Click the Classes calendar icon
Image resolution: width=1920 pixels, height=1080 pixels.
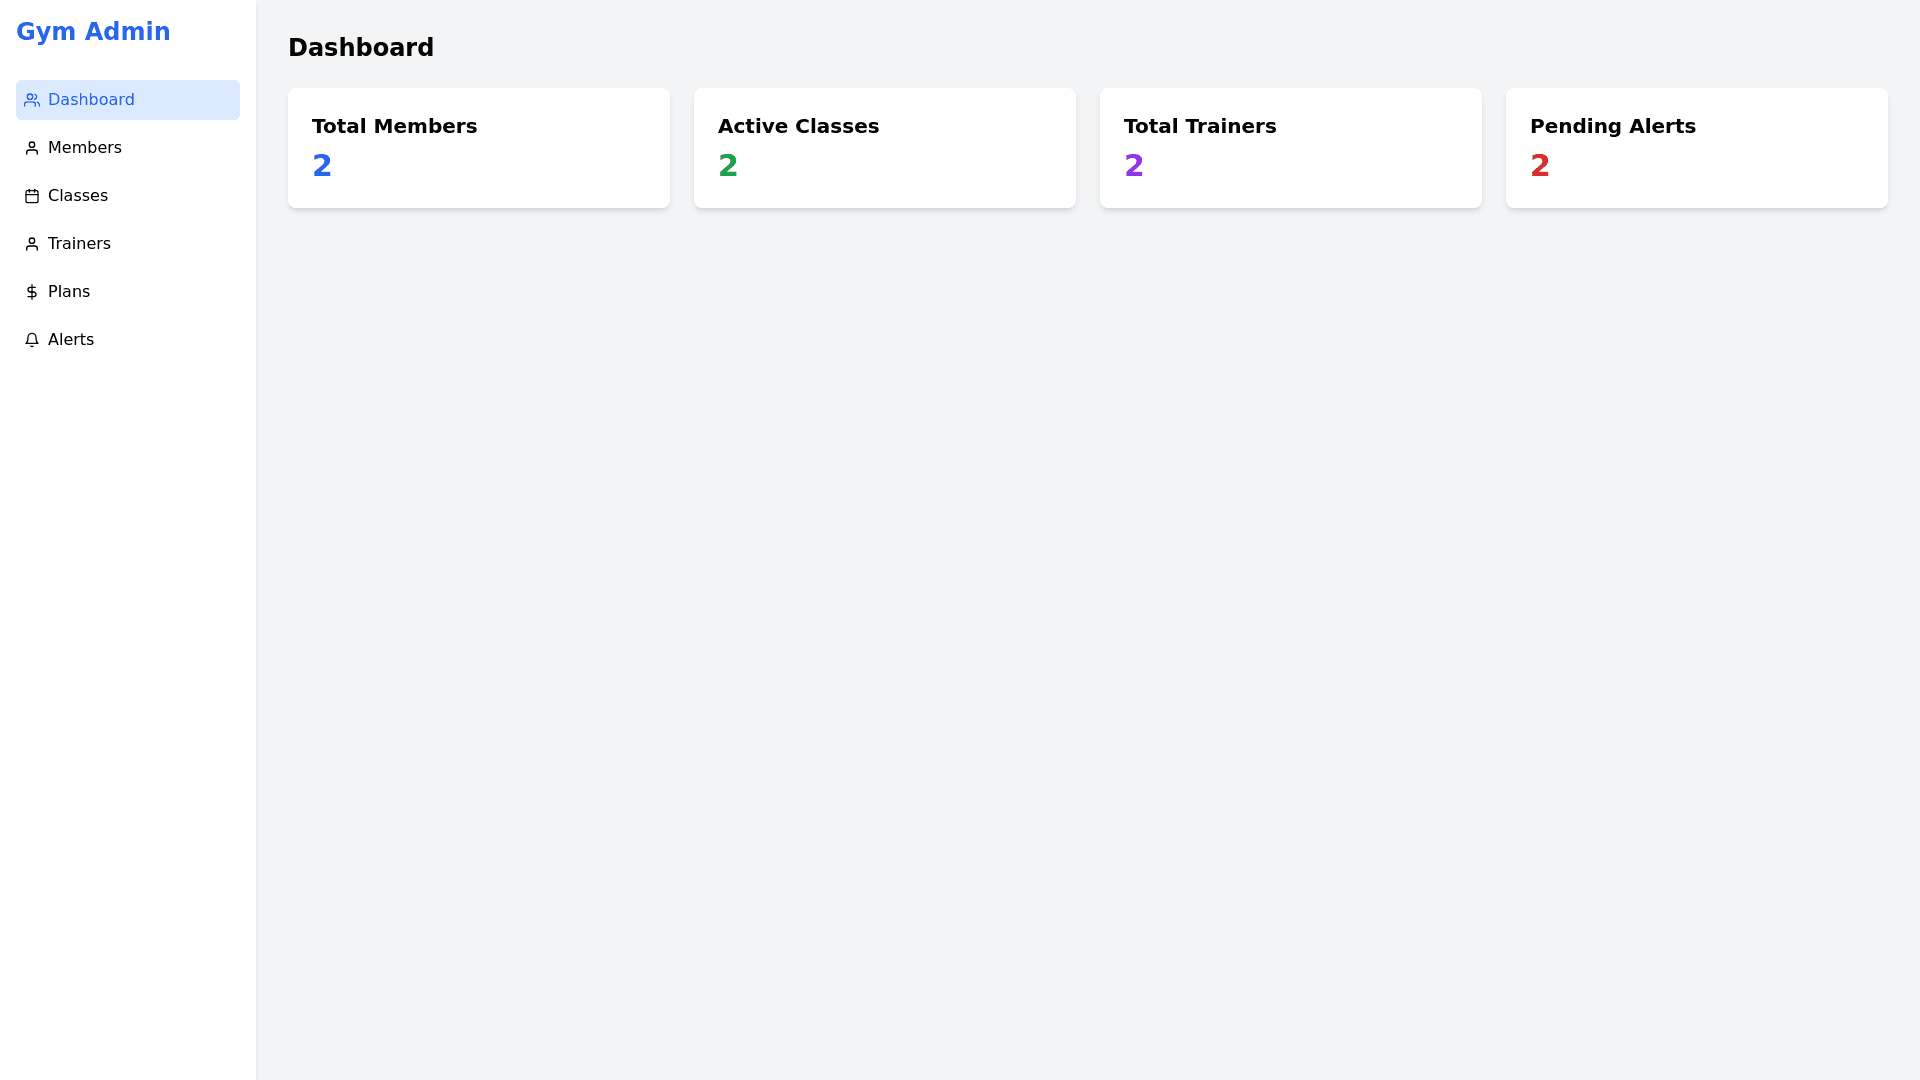click(32, 196)
